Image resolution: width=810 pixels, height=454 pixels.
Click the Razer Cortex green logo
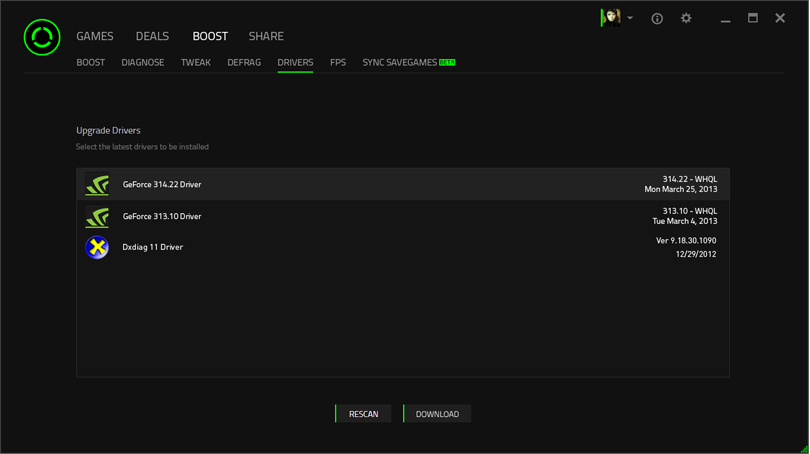pos(42,37)
